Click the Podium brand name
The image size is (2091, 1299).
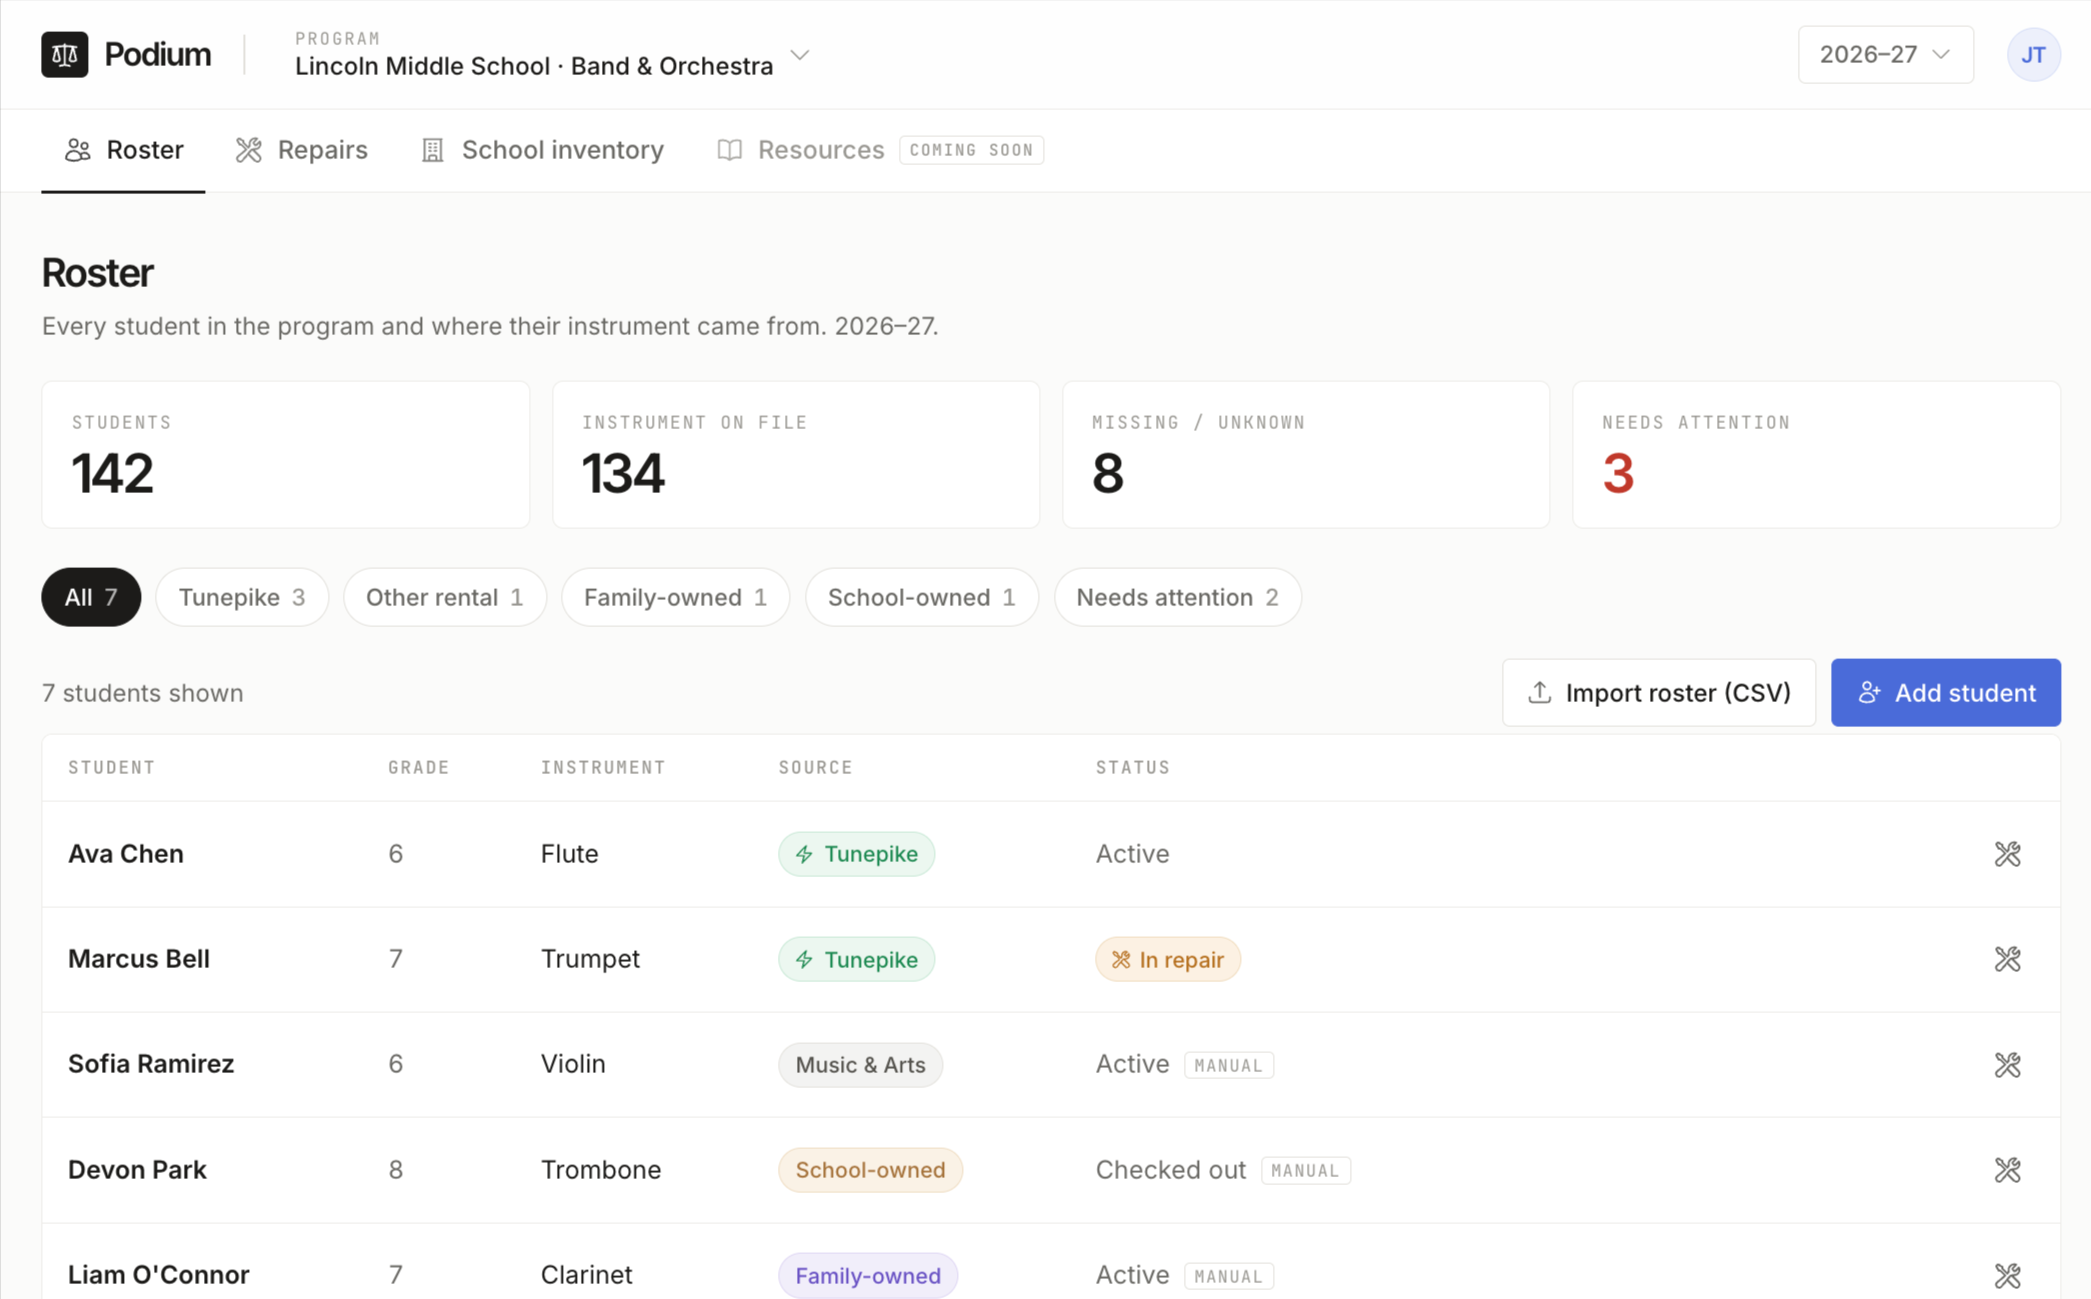(158, 54)
